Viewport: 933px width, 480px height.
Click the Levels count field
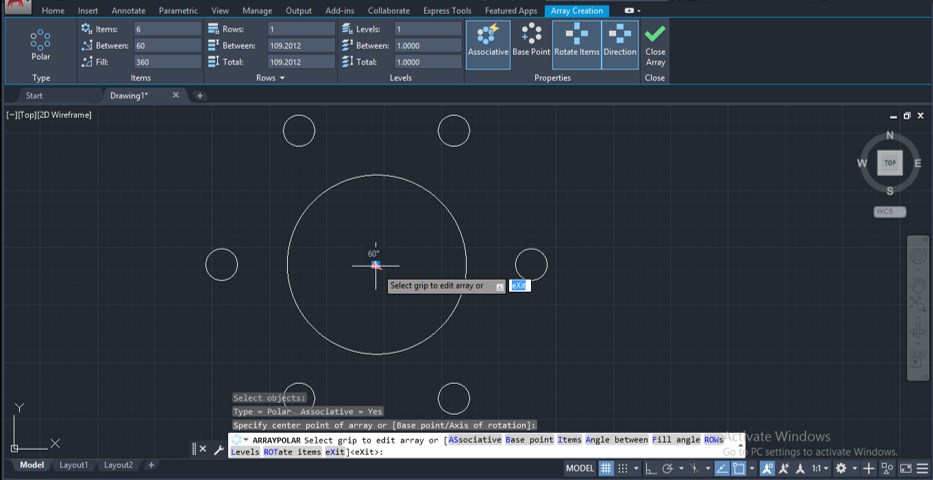coord(428,29)
